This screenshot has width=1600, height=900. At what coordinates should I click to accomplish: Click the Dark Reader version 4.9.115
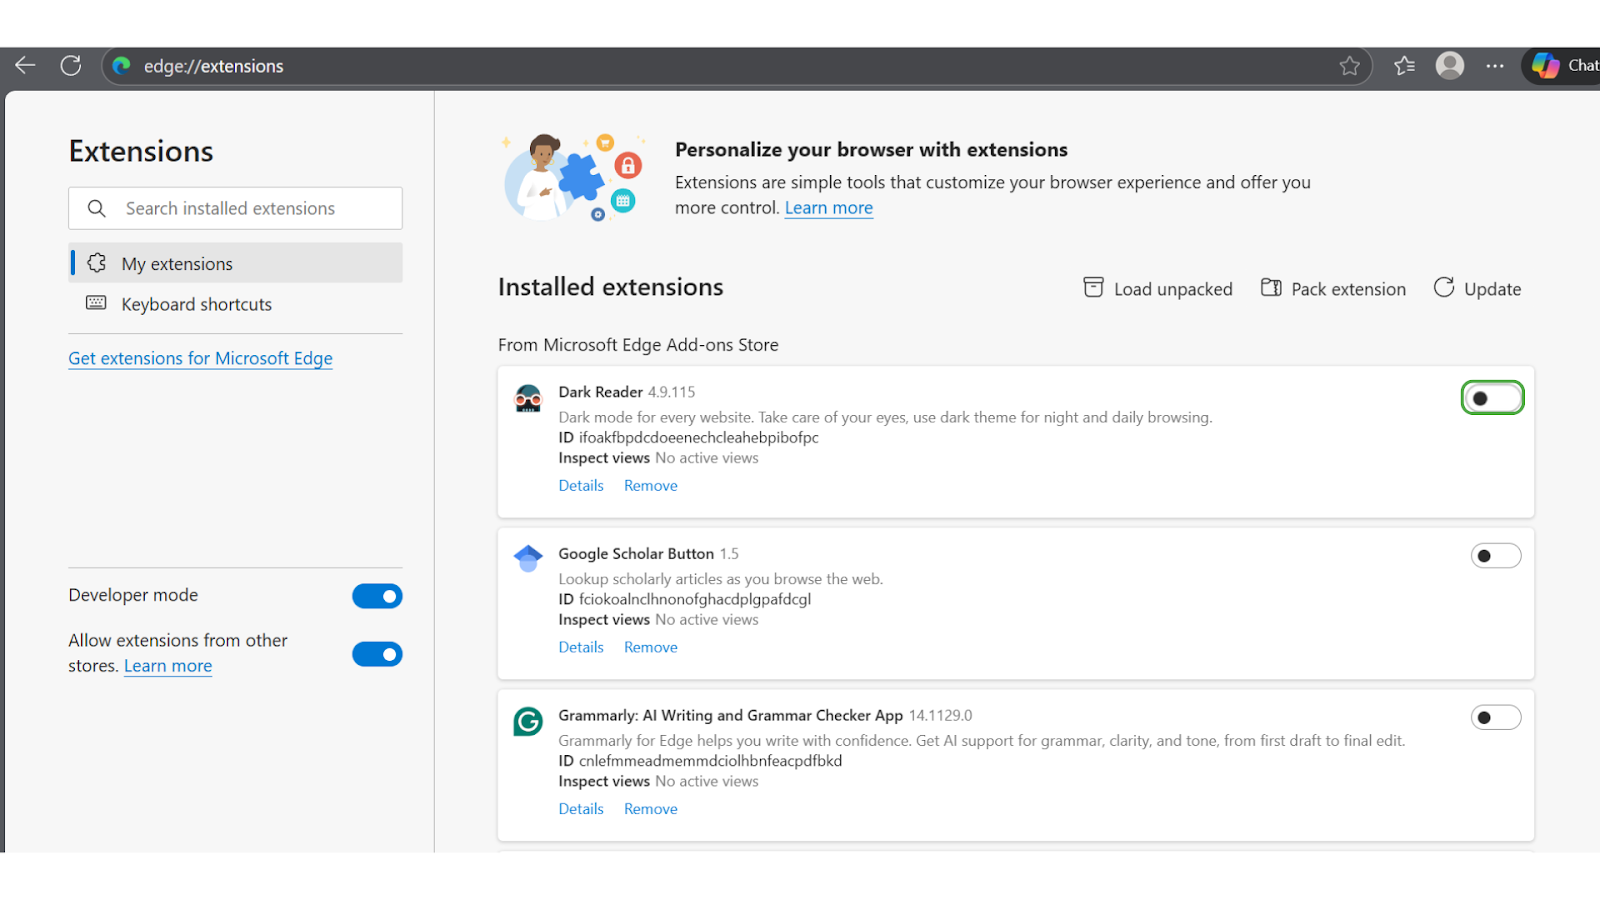(x=671, y=392)
